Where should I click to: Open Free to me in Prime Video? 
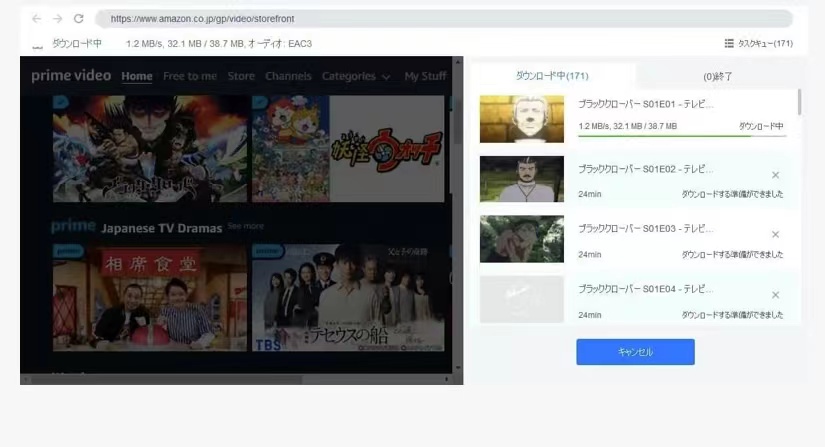click(x=189, y=76)
